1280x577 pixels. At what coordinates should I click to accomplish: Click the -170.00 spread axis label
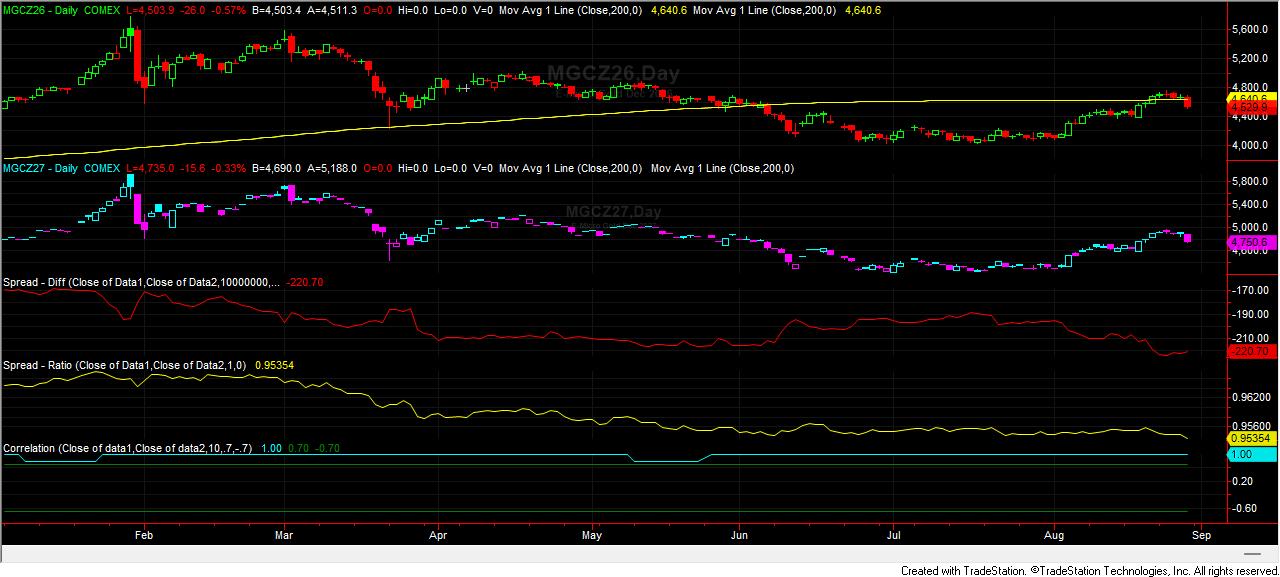[x=1251, y=291]
